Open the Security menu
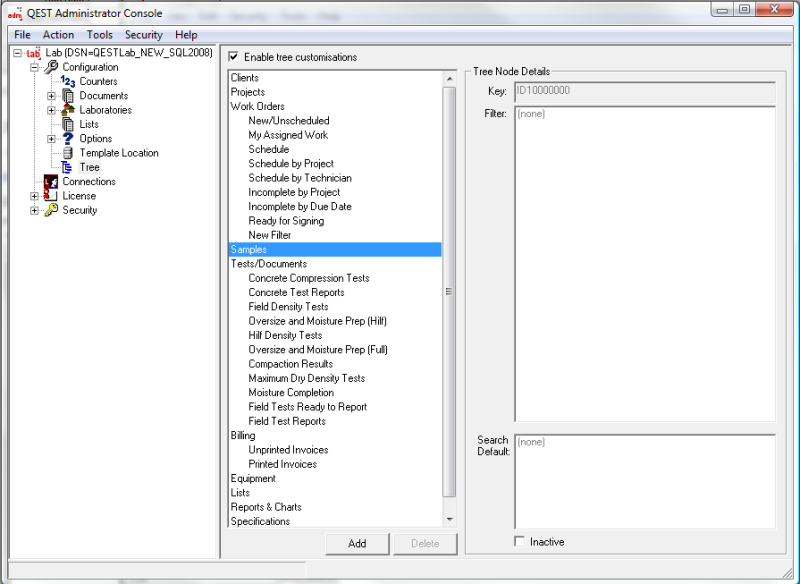Screen dimensions: 800x584 [143, 34]
